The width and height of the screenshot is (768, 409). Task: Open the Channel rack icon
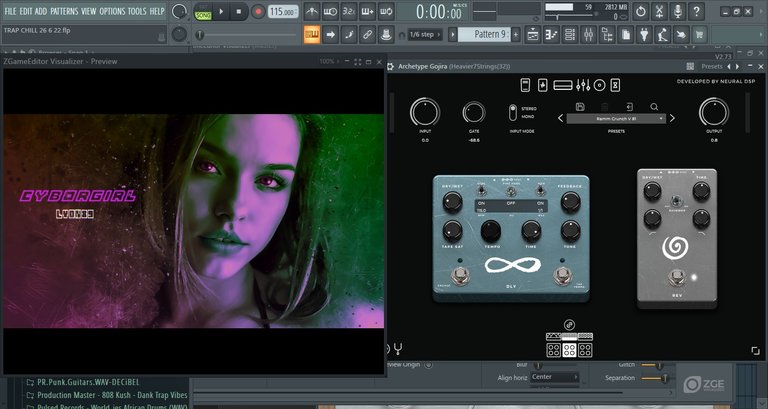coord(570,35)
